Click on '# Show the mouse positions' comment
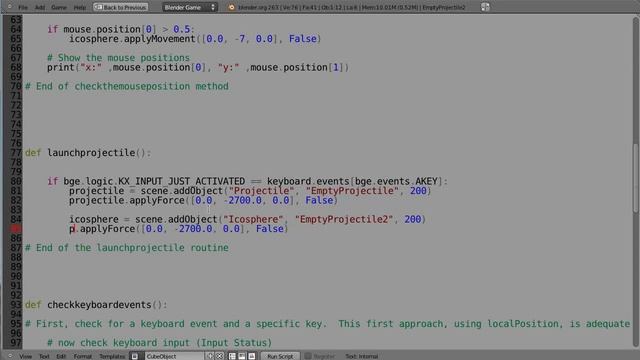Image resolution: width=640 pixels, height=360 pixels. click(x=118, y=58)
